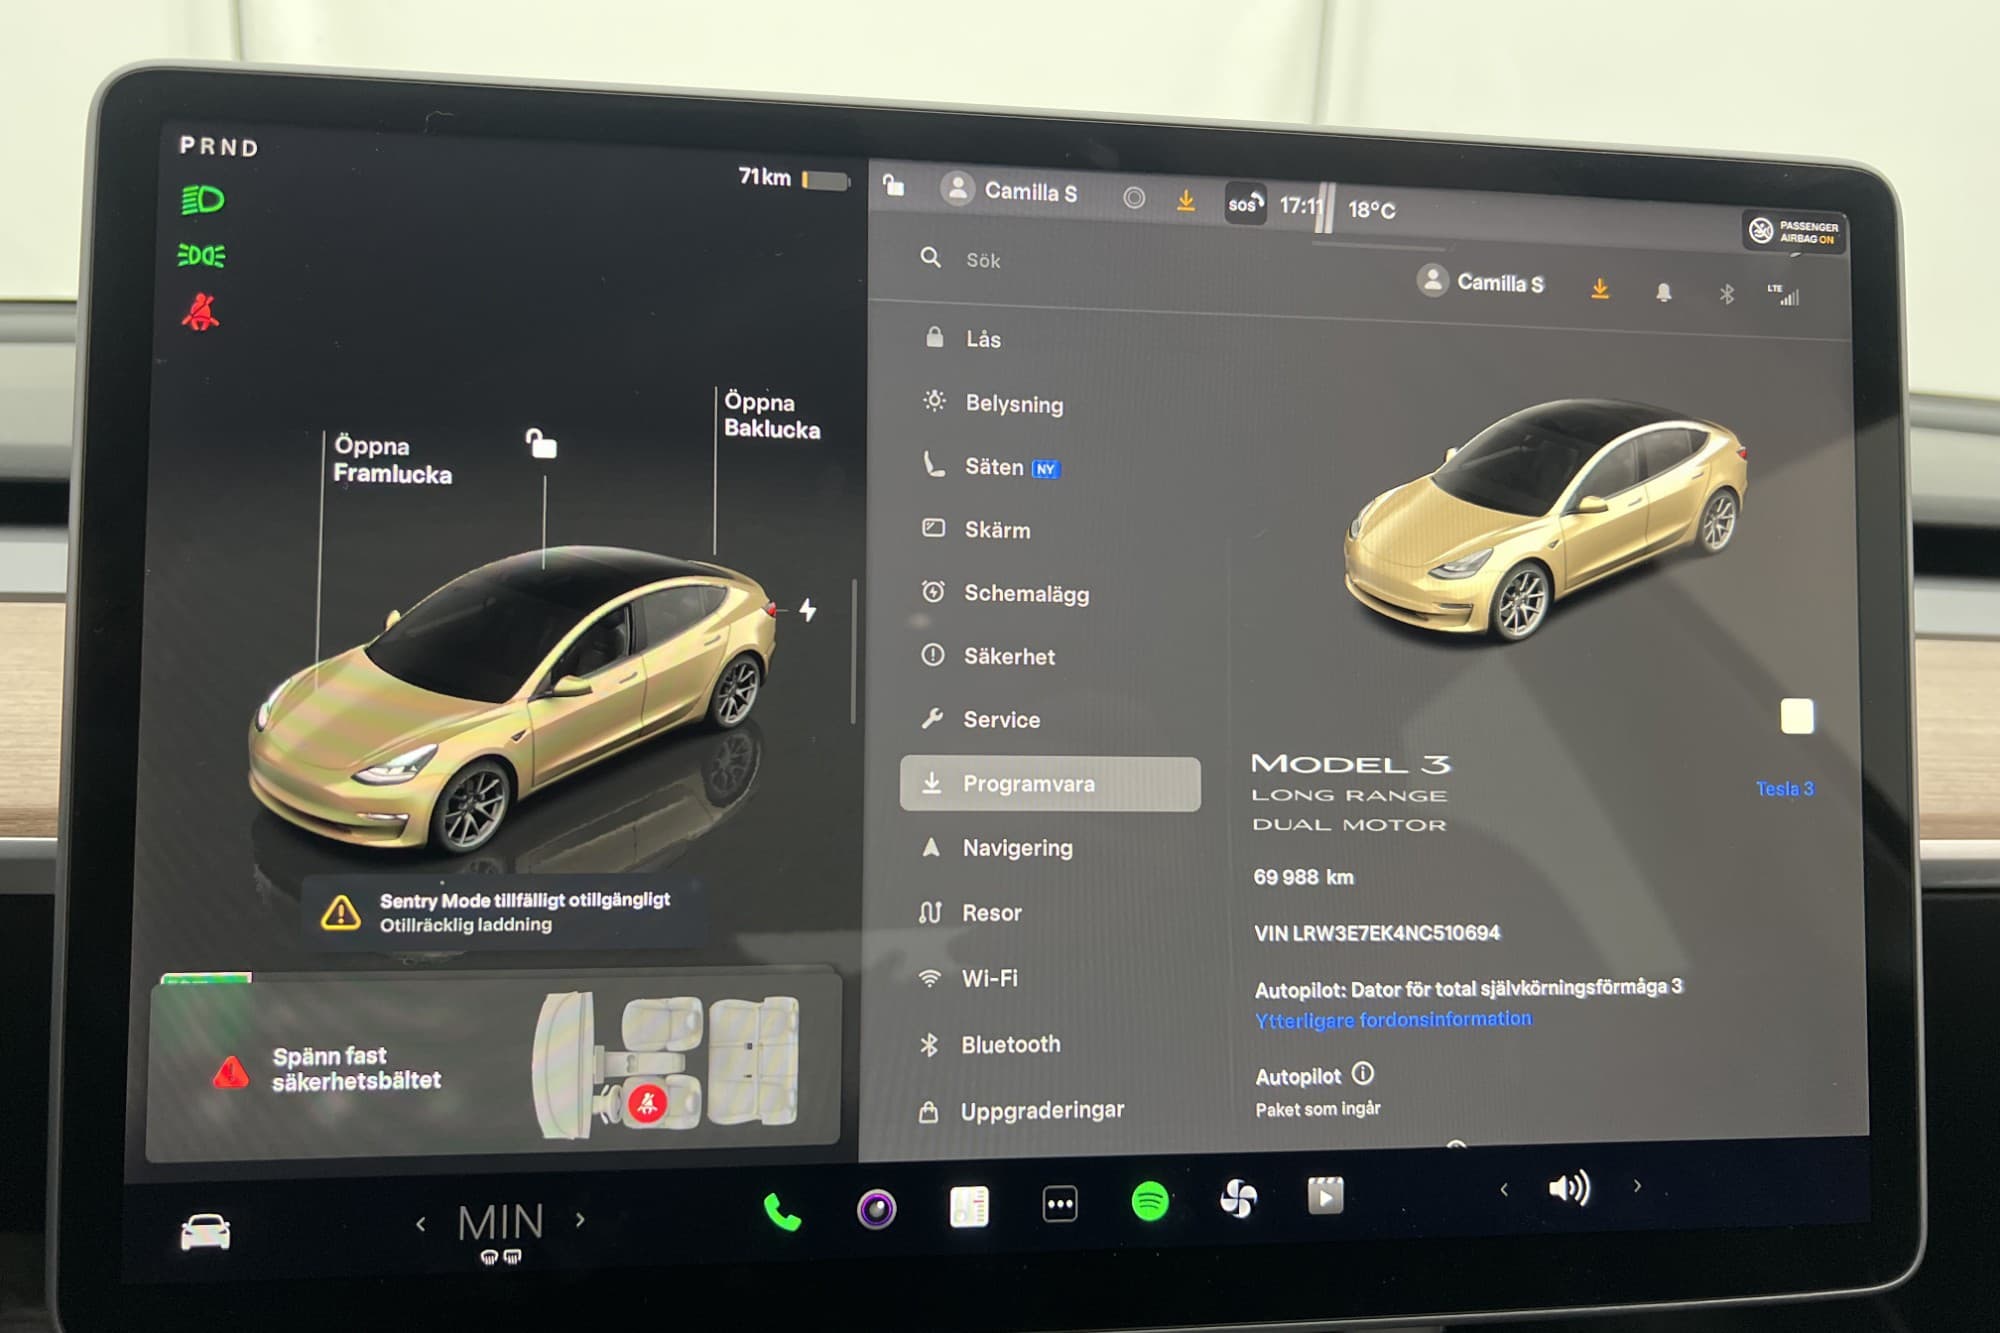
Task: Open the Camilla S profile in the settings header
Action: (x=1480, y=282)
